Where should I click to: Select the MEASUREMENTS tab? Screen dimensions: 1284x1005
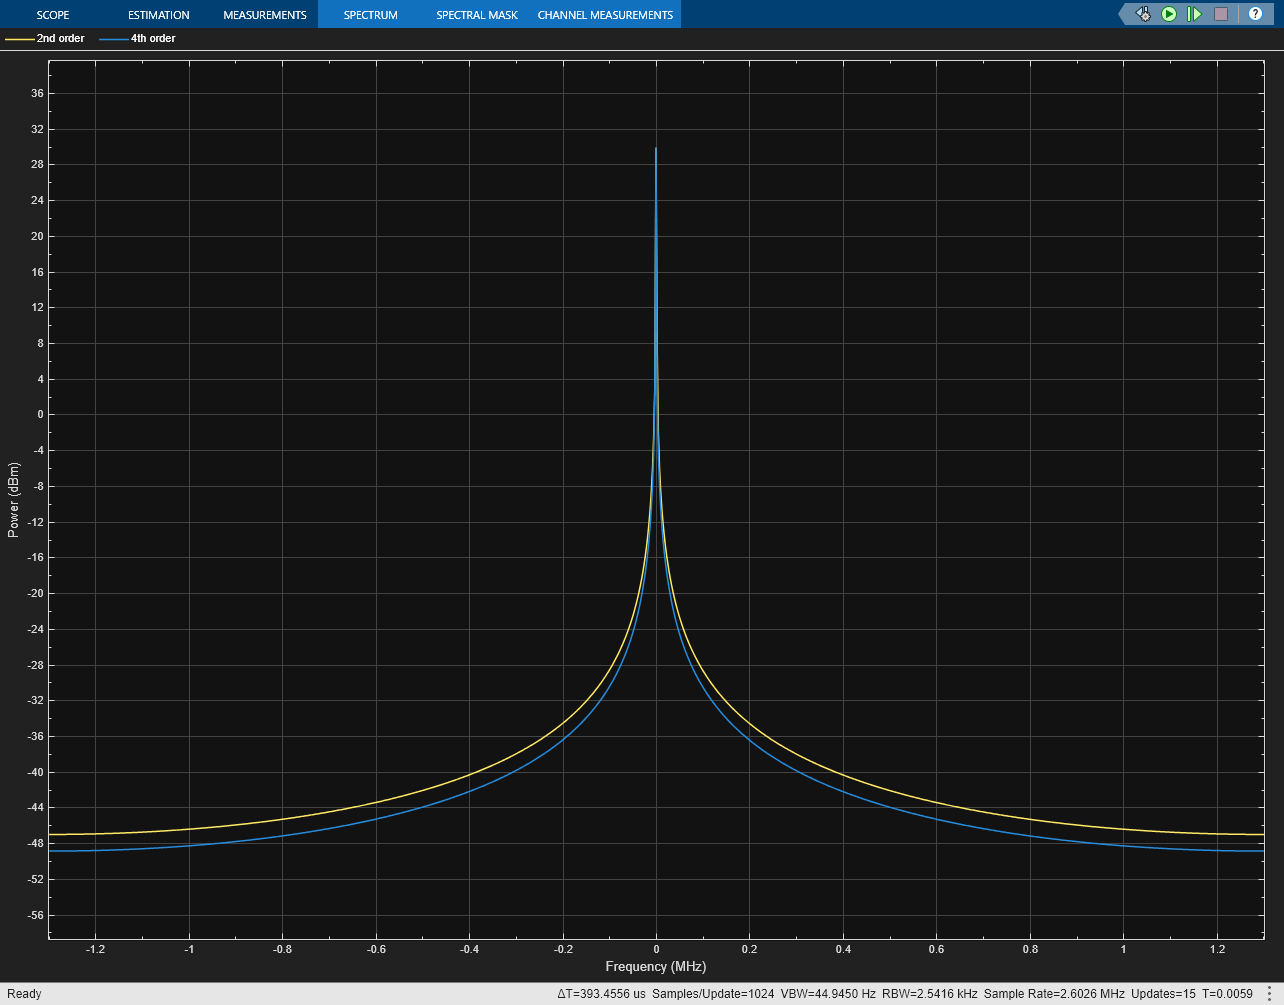tap(264, 14)
